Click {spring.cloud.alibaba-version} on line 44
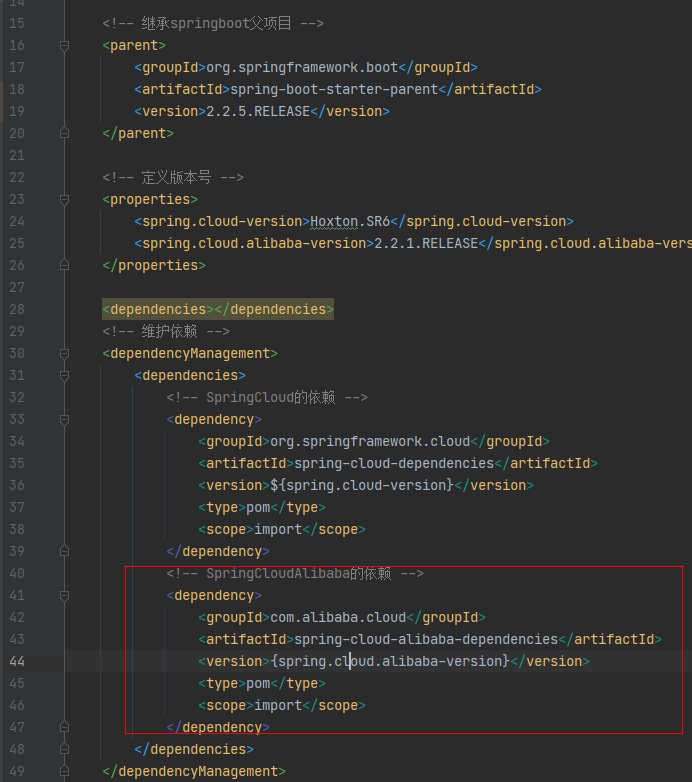The width and height of the screenshot is (692, 782). coord(390,661)
